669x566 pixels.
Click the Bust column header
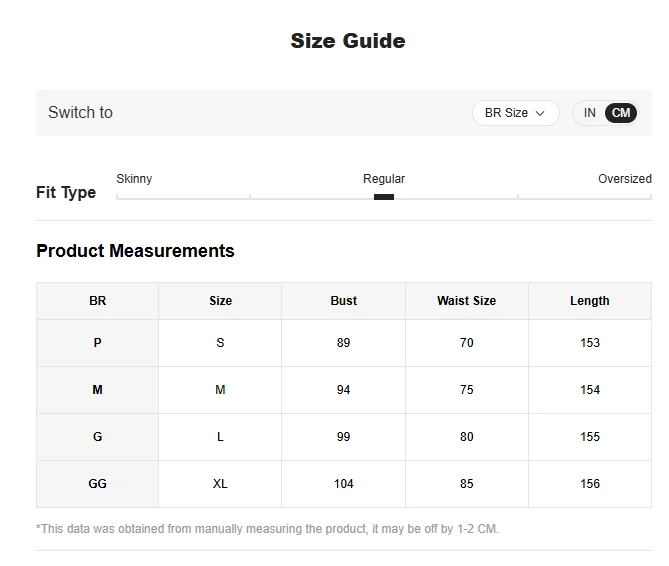(x=343, y=301)
